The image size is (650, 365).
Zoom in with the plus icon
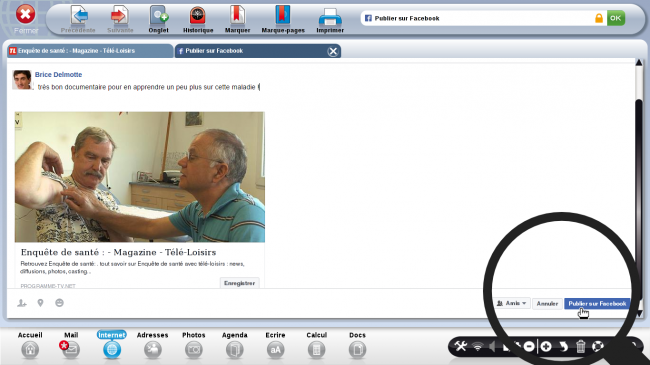coord(546,346)
